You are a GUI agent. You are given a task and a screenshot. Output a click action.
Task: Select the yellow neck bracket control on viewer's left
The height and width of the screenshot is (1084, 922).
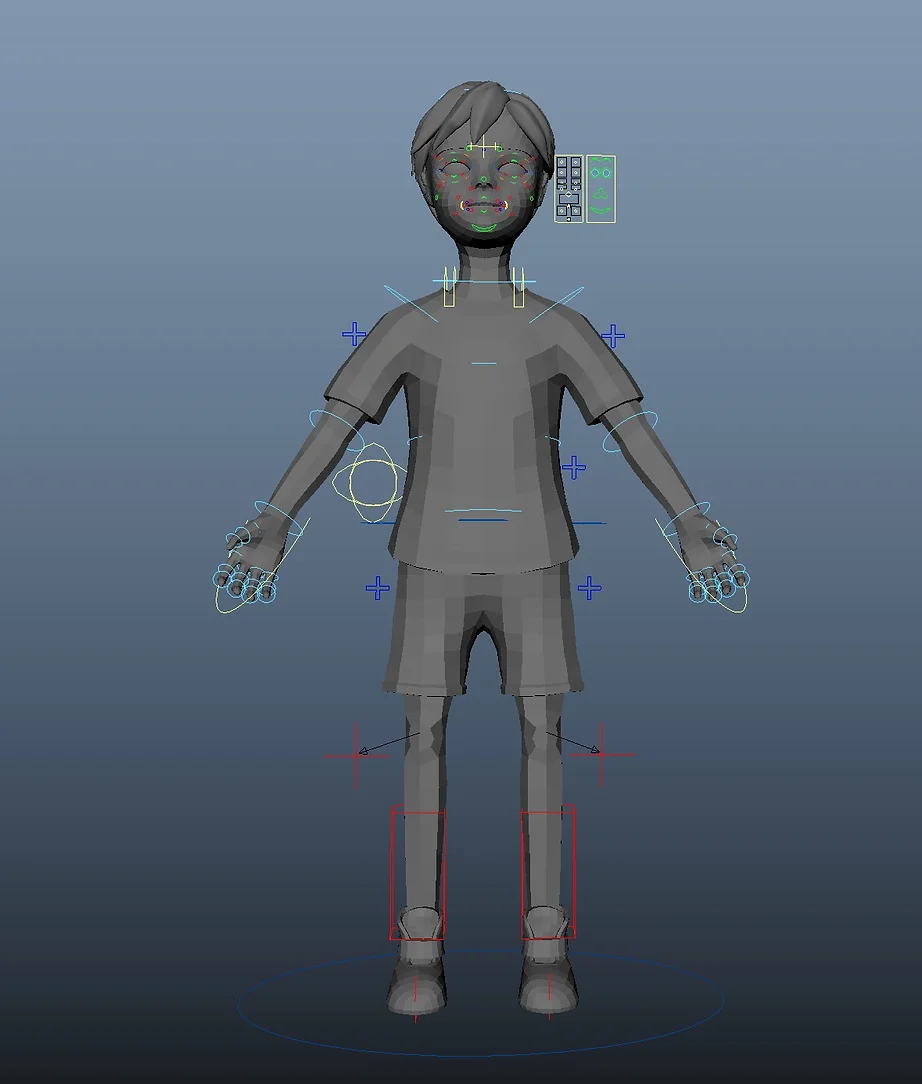click(x=450, y=286)
